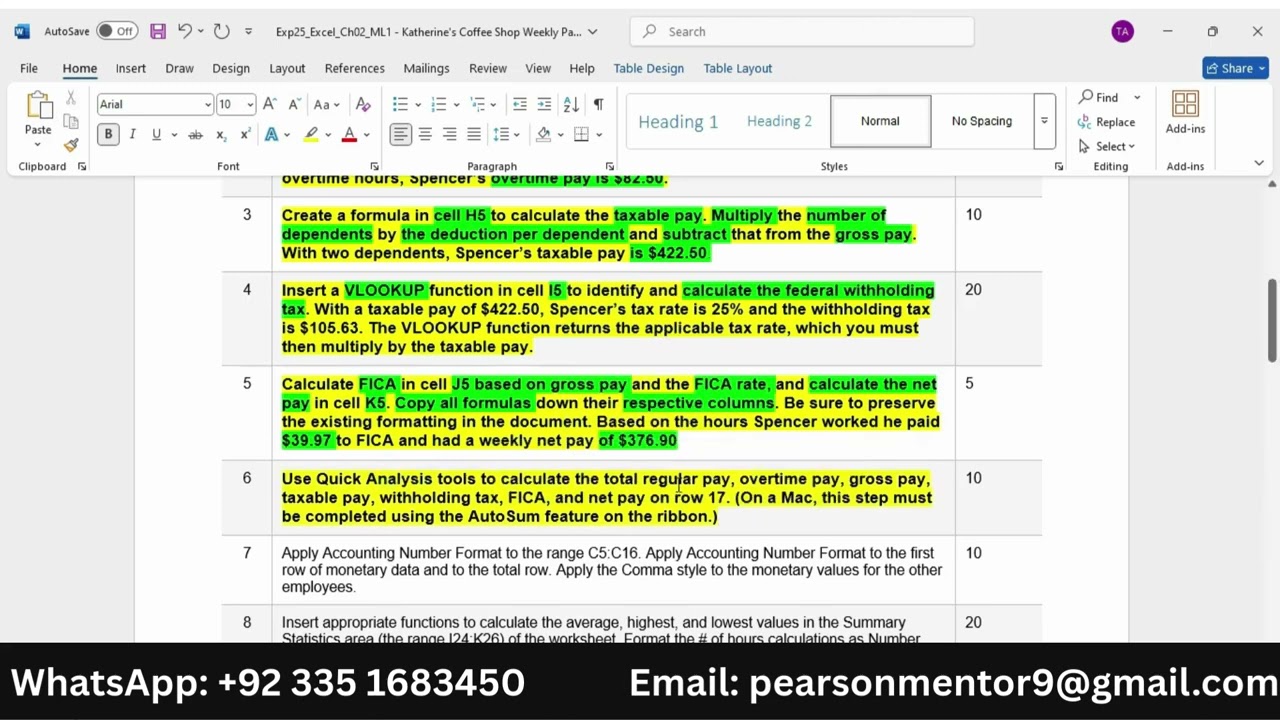Switch to the Layout tab

287,68
